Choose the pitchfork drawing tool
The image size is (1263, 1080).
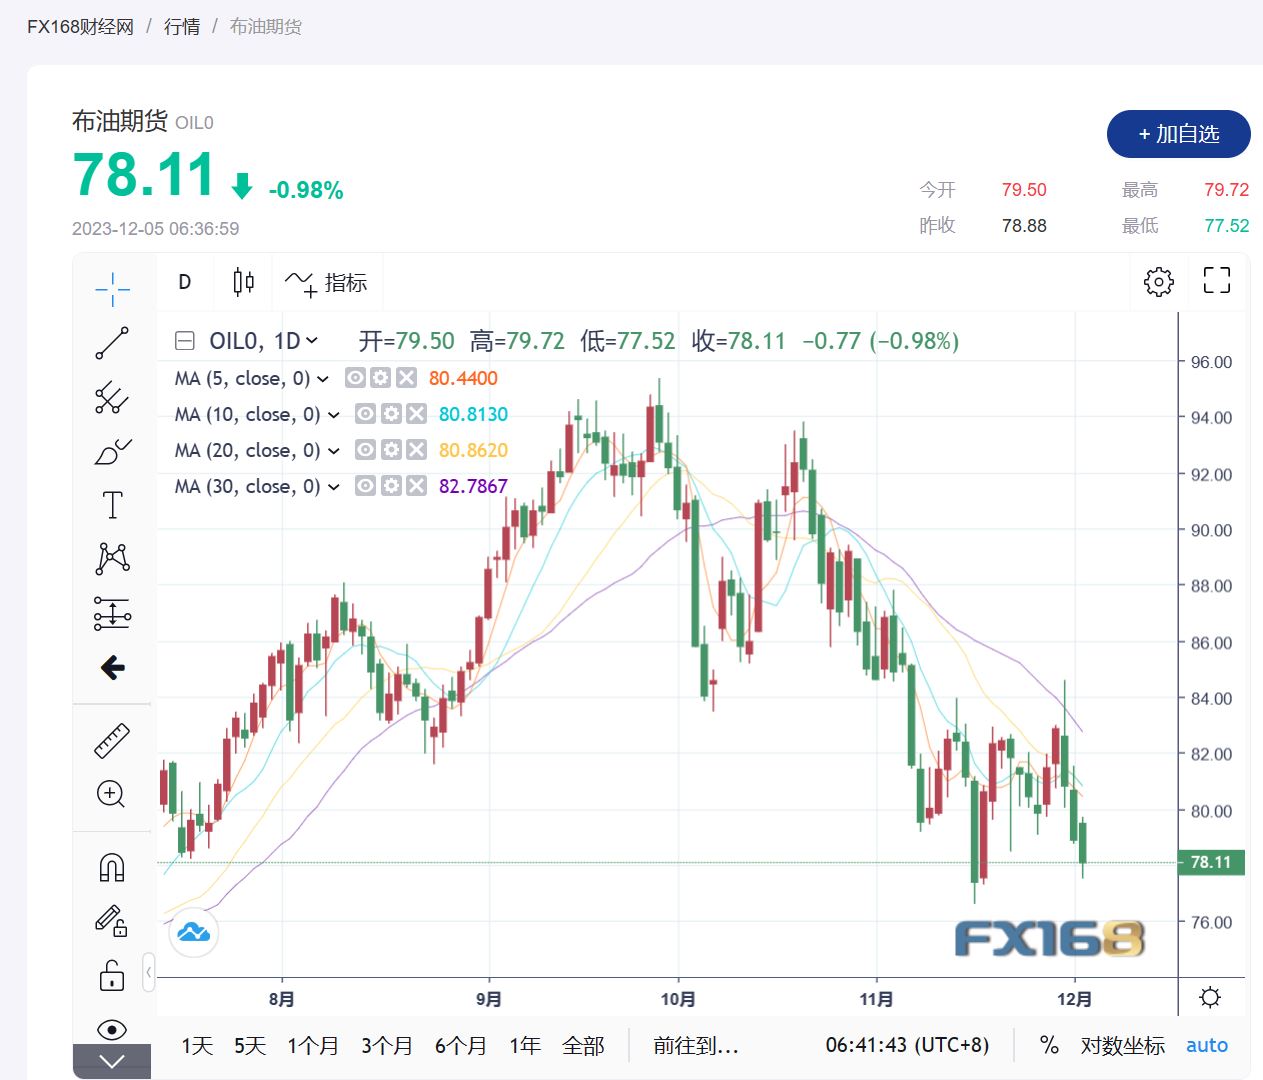112,397
